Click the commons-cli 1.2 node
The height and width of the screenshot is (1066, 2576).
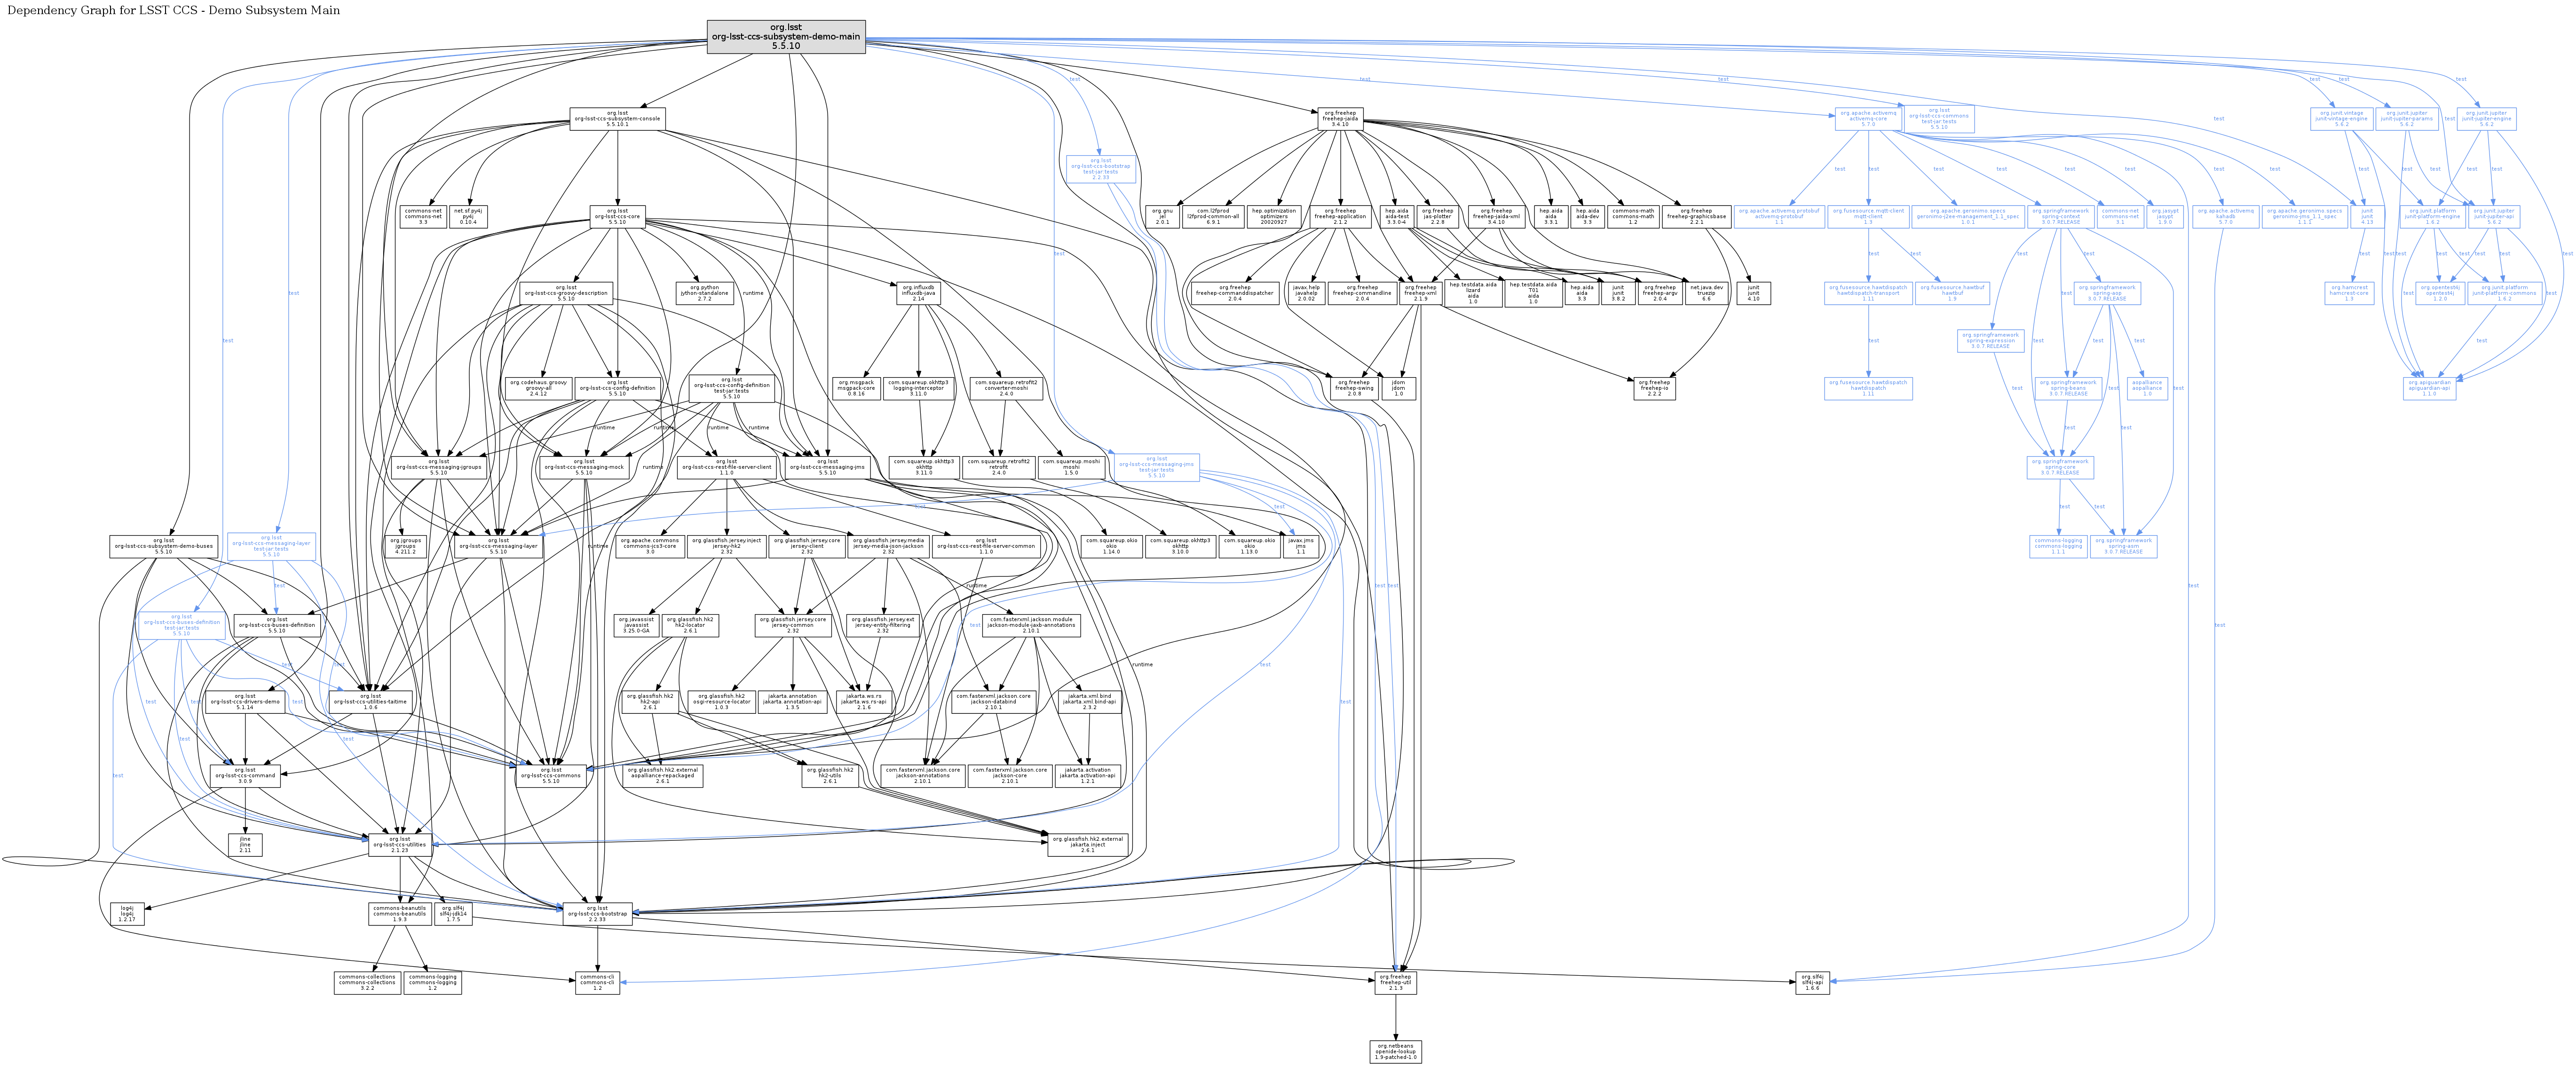[x=597, y=982]
